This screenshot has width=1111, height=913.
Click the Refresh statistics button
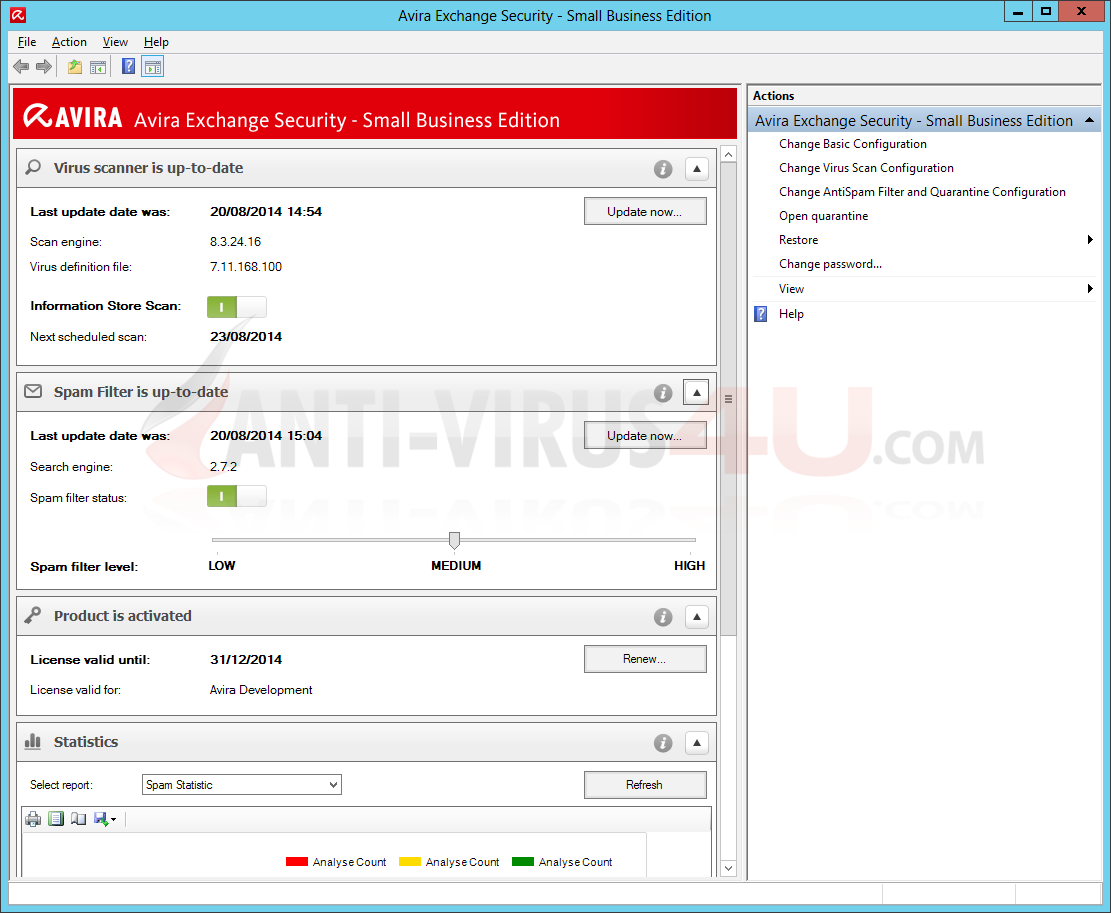tap(645, 785)
